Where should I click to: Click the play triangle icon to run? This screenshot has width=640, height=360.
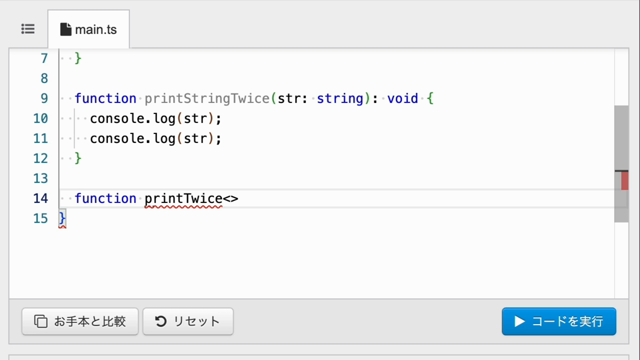519,321
